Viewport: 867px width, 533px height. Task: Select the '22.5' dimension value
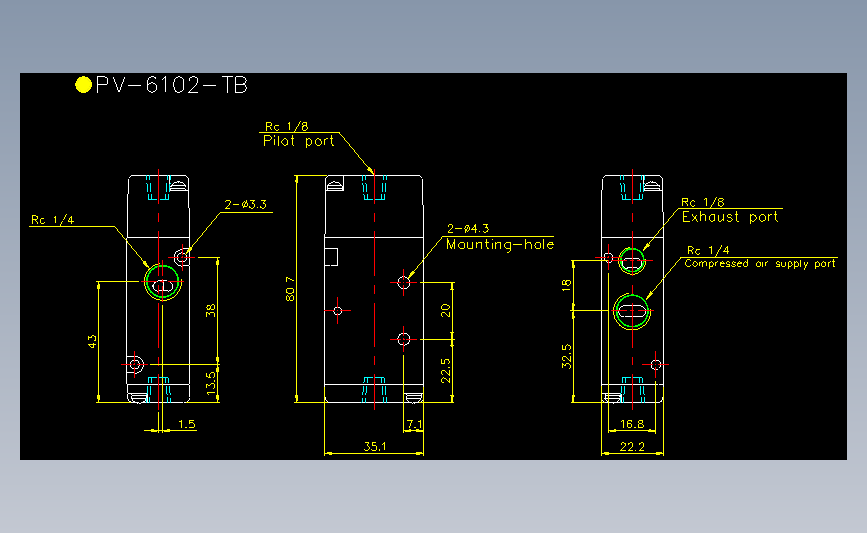446,370
